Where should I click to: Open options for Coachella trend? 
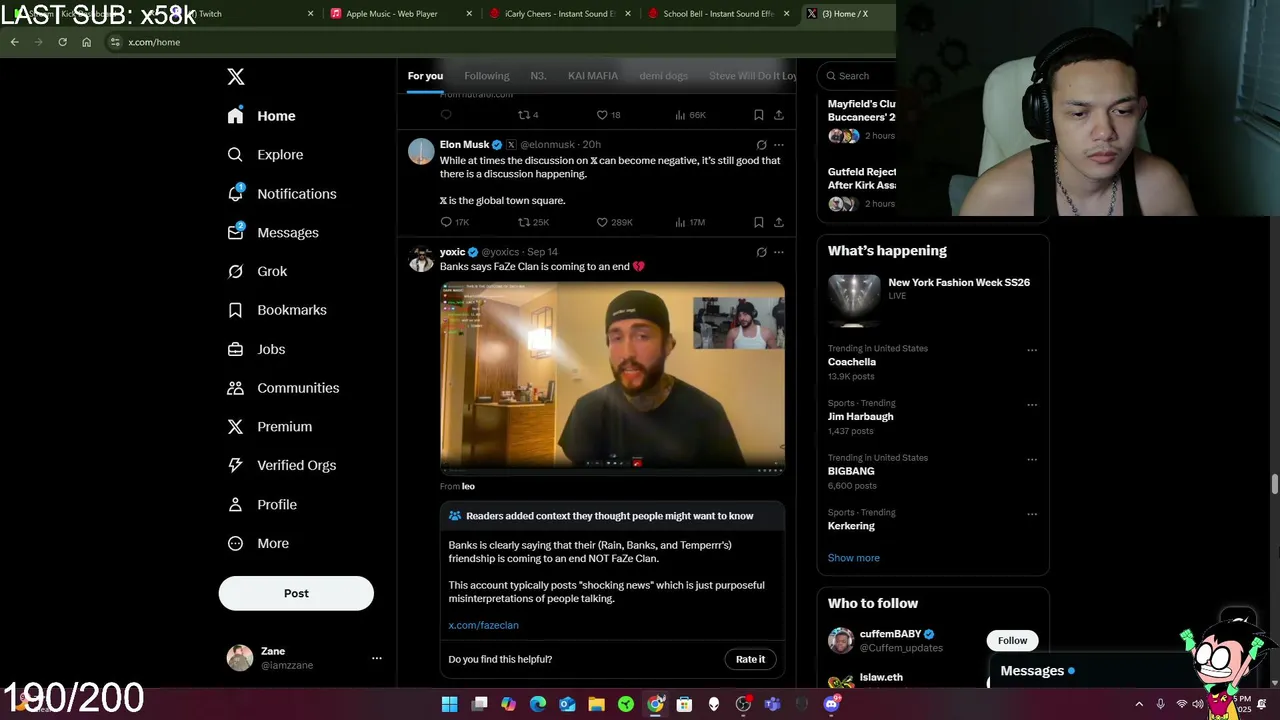pyautogui.click(x=1032, y=350)
